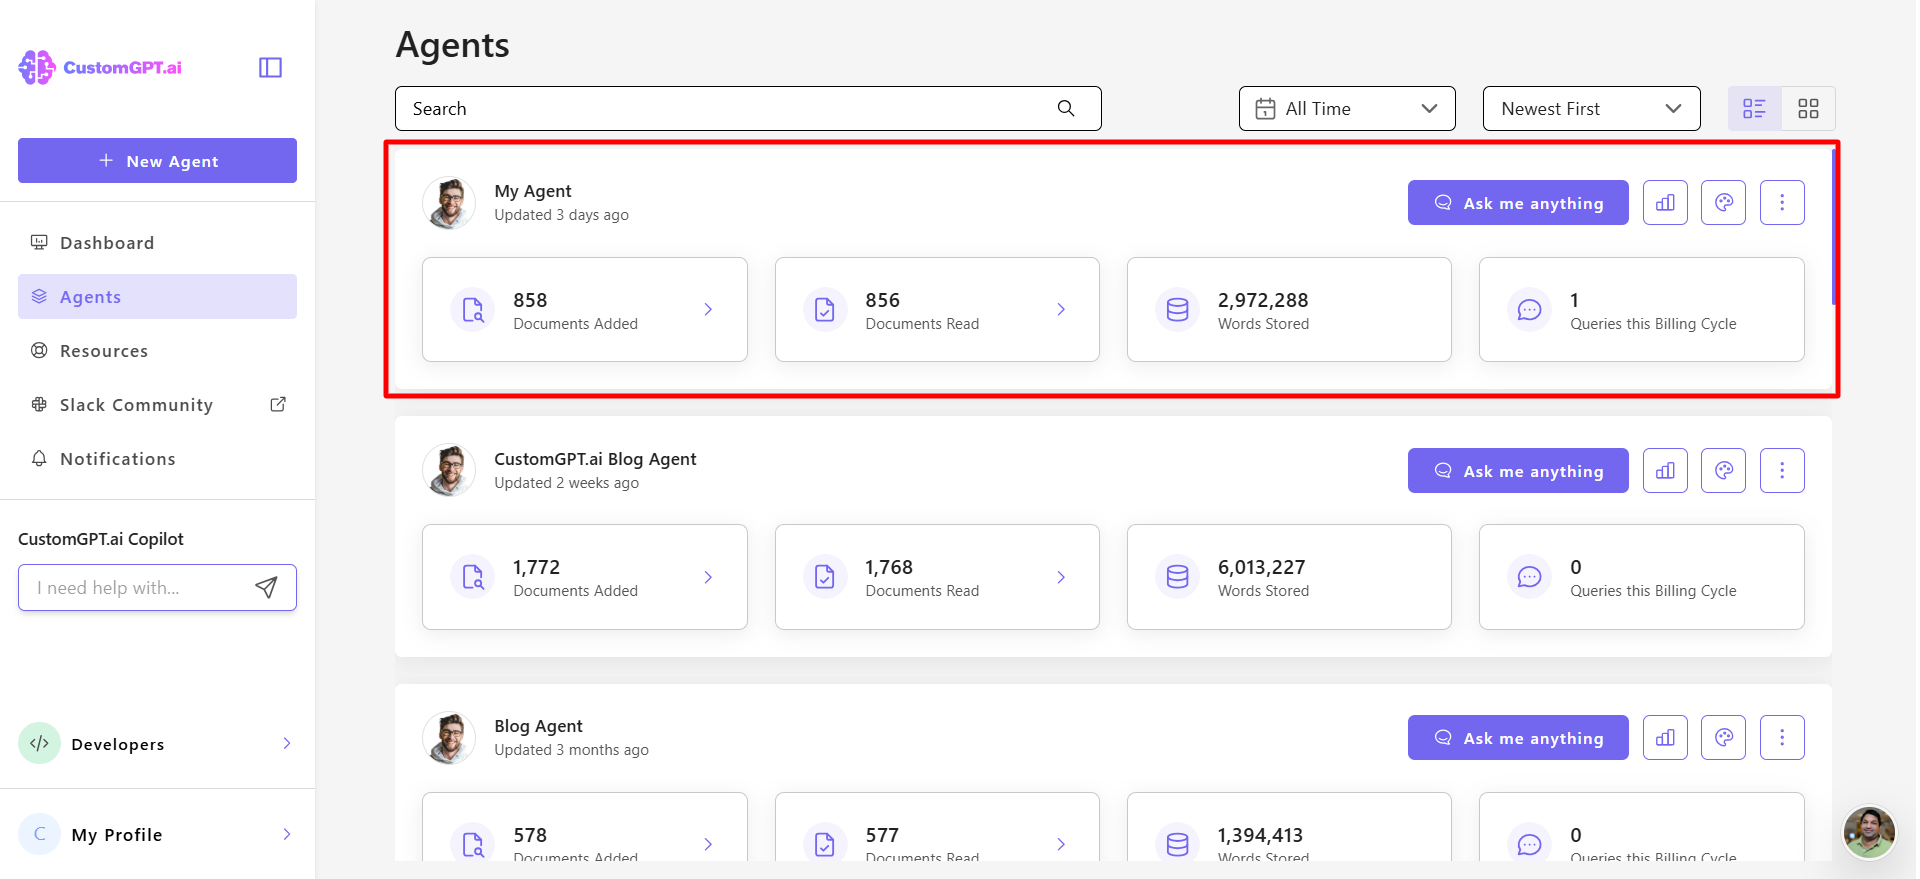Expand the My Profile chevron
Viewport: 1920px width, 879px height.
[x=287, y=834]
